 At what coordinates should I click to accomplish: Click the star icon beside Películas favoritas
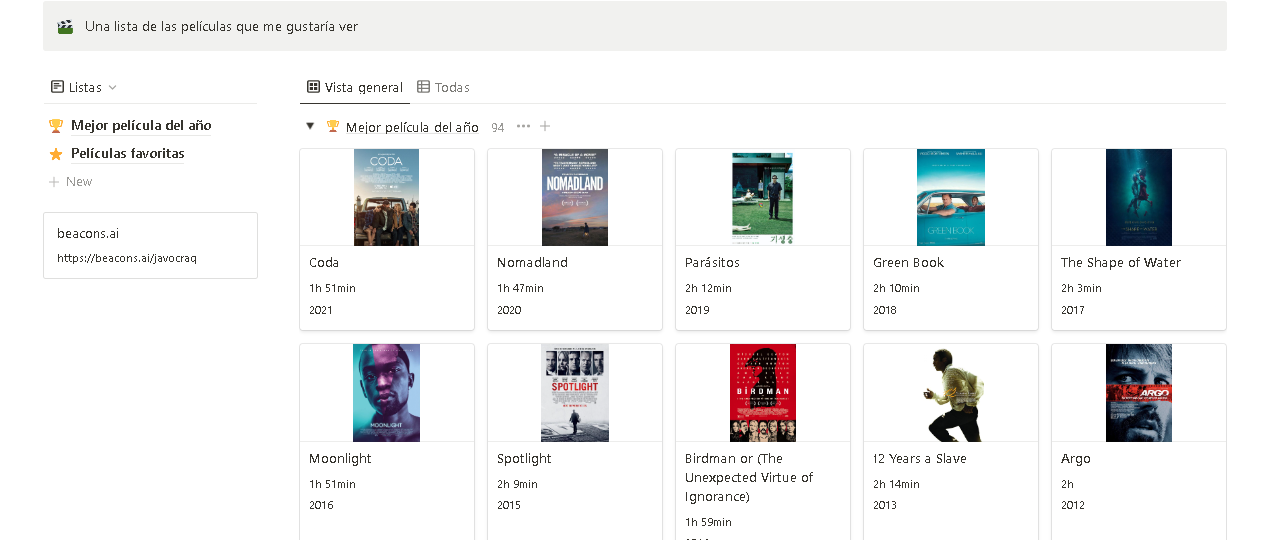click(56, 154)
